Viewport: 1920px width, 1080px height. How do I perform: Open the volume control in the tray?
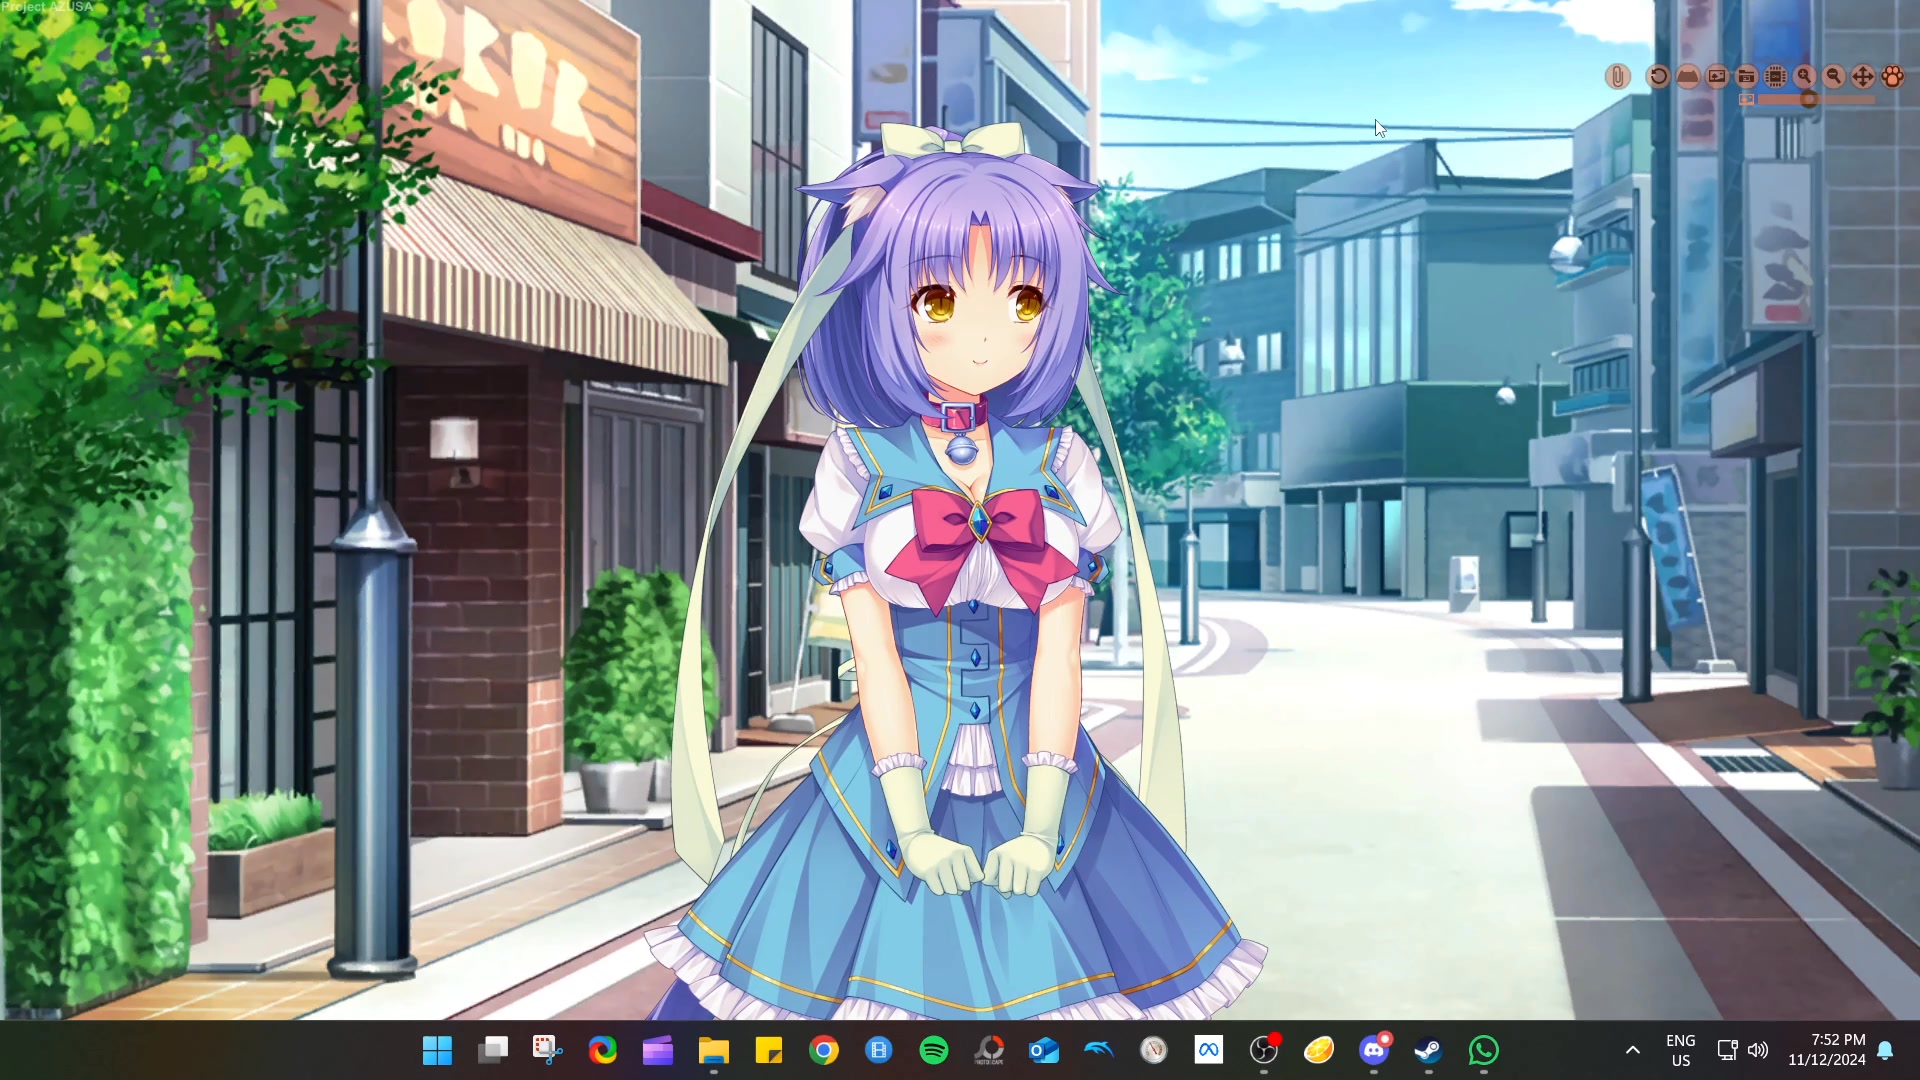pyautogui.click(x=1758, y=1050)
